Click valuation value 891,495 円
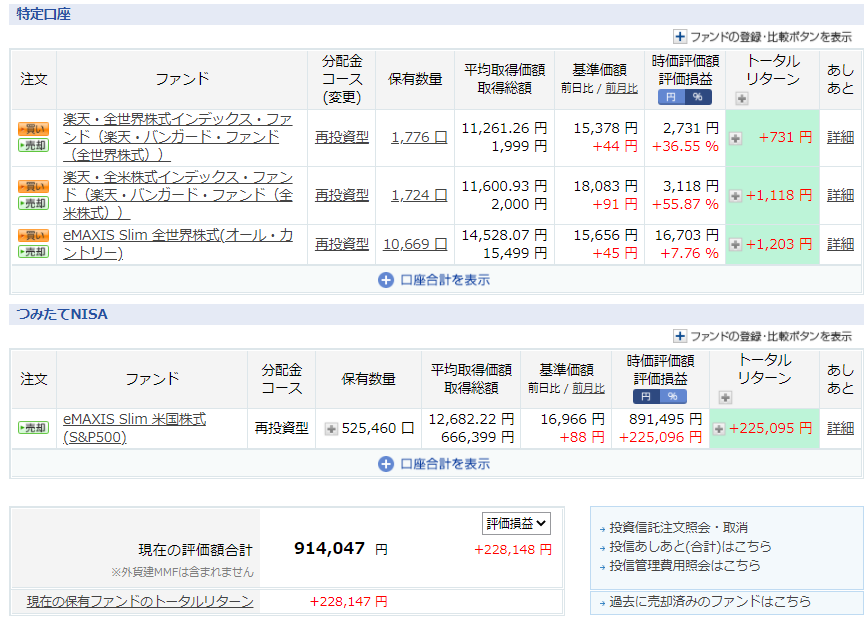The height and width of the screenshot is (617, 864). tap(665, 419)
